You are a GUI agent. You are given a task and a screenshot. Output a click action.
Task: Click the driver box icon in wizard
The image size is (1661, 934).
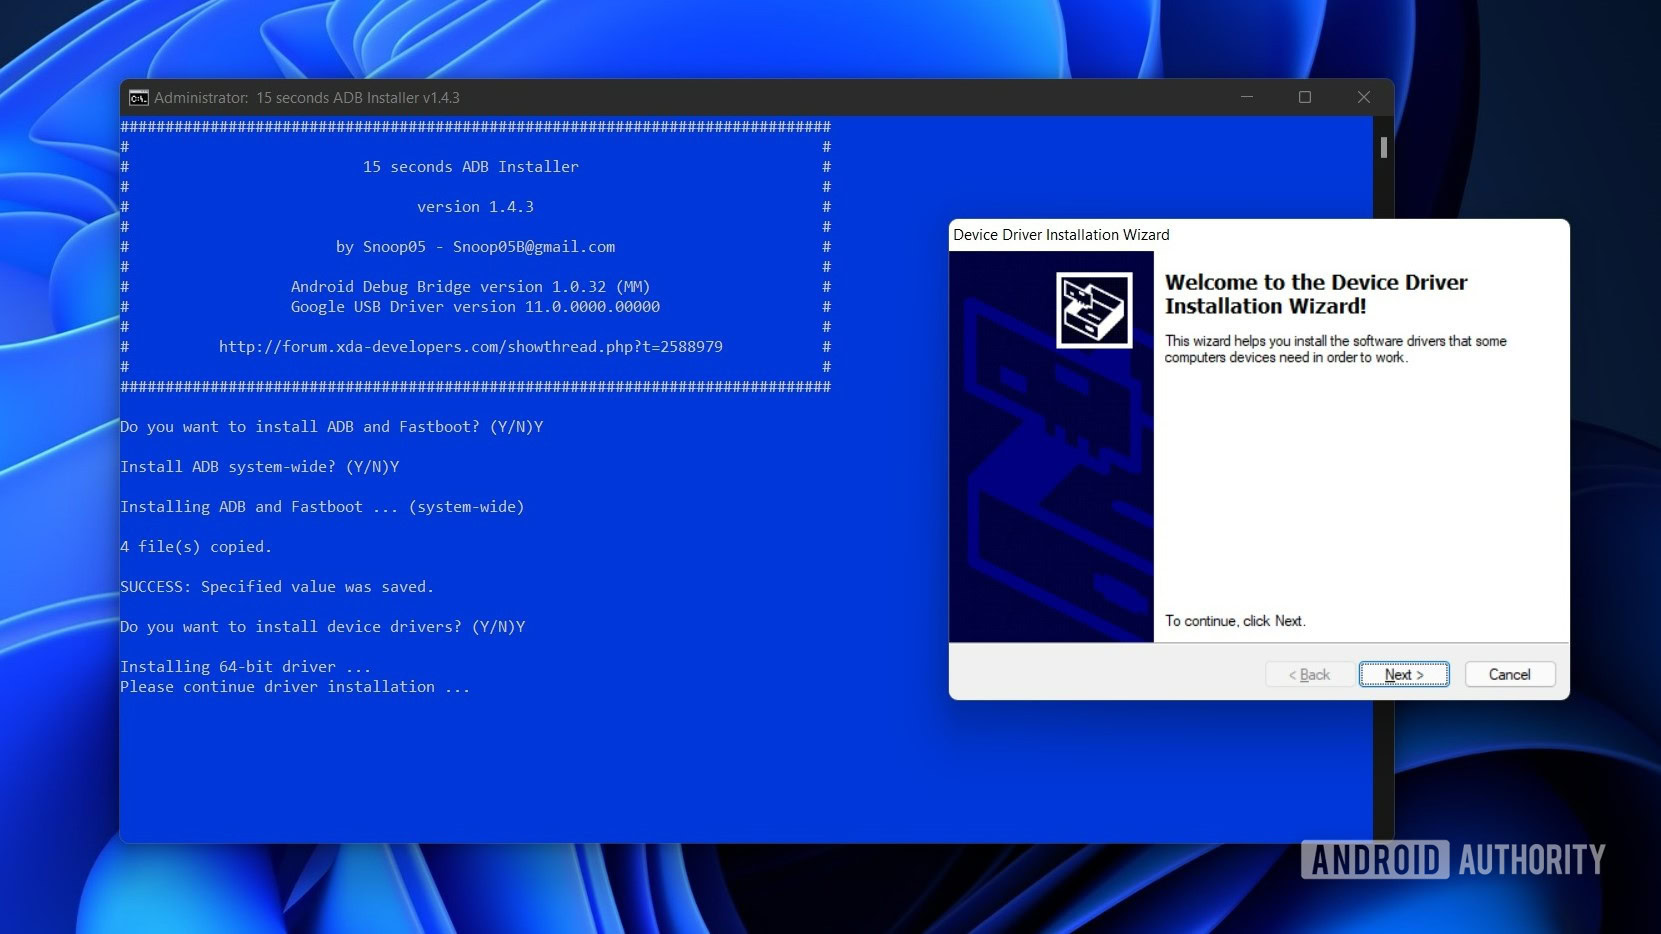(x=1094, y=310)
